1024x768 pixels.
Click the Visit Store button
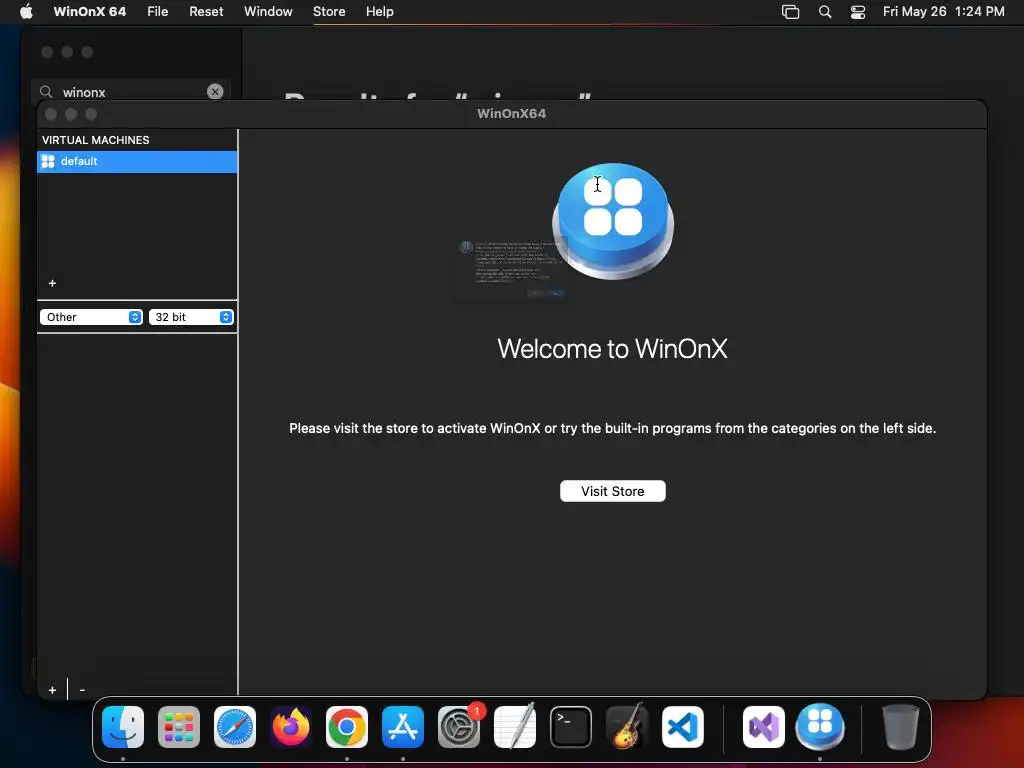(x=613, y=491)
